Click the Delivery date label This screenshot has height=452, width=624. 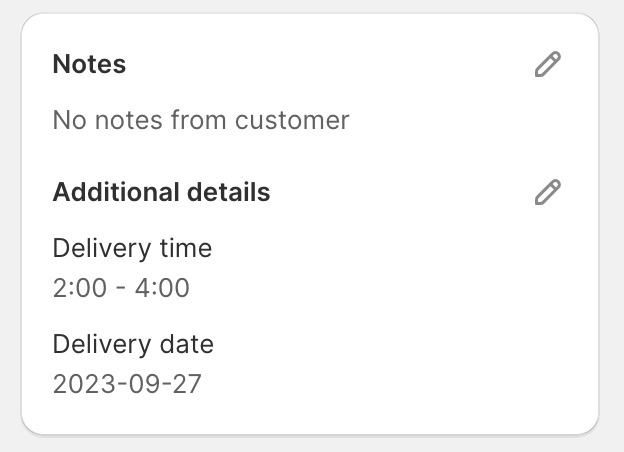pyautogui.click(x=133, y=345)
